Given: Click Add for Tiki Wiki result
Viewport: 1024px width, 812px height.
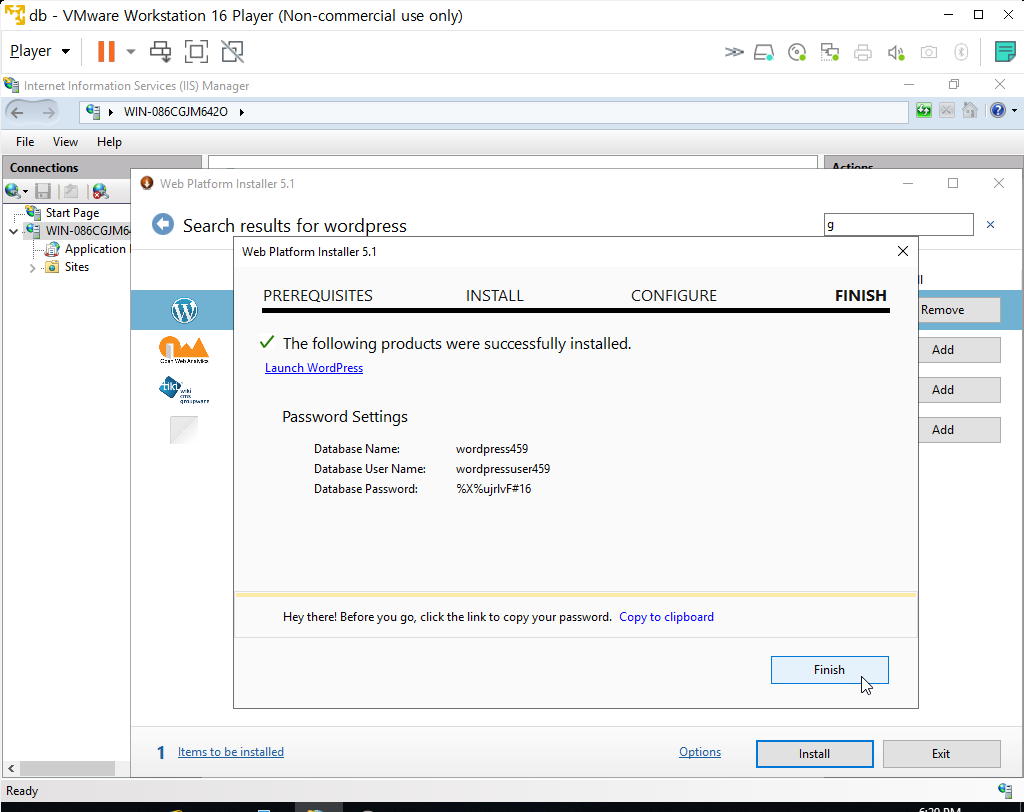Looking at the screenshot, I should [959, 390].
